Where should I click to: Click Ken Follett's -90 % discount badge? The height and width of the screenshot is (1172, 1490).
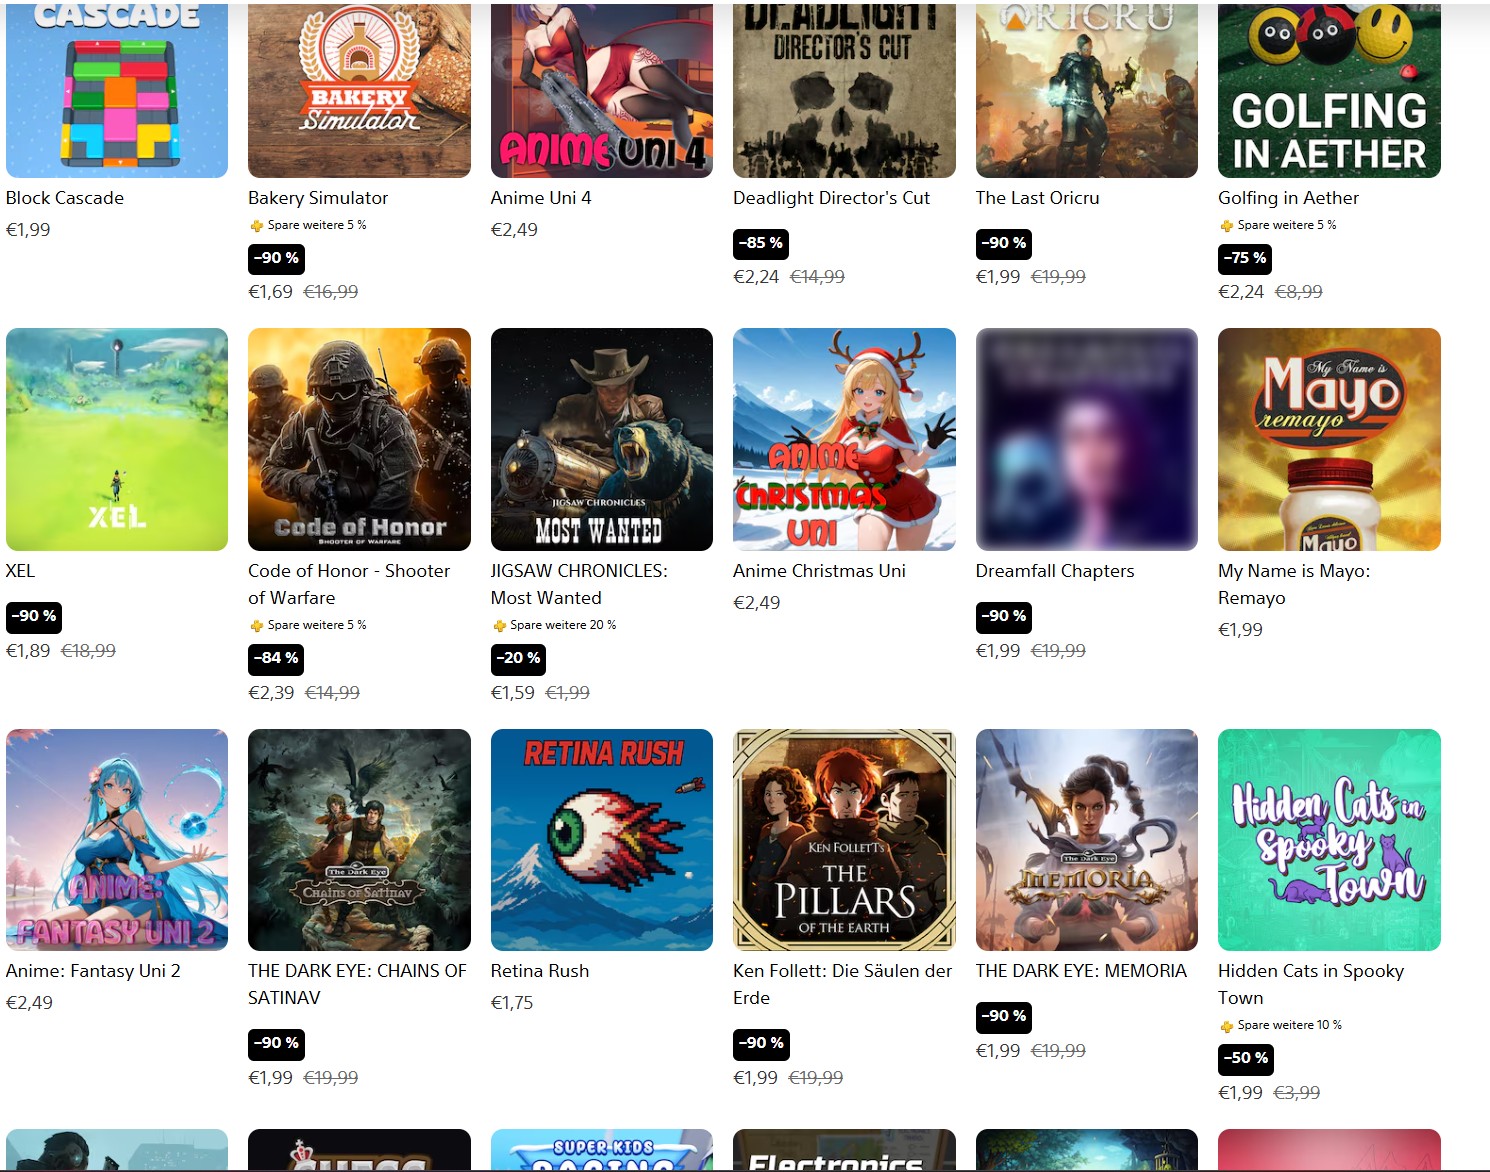click(x=761, y=1043)
